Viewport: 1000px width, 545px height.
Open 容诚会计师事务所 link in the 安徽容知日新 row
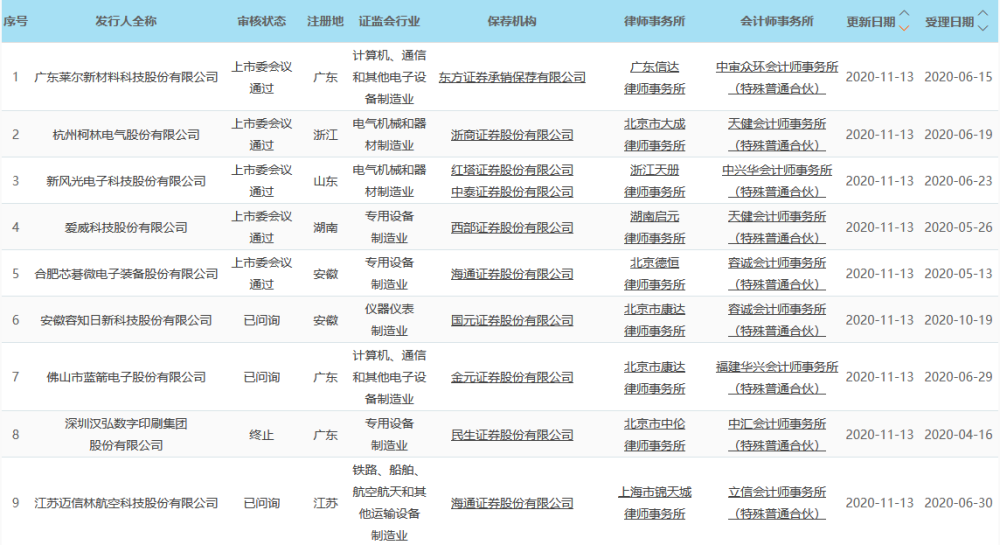point(777,321)
